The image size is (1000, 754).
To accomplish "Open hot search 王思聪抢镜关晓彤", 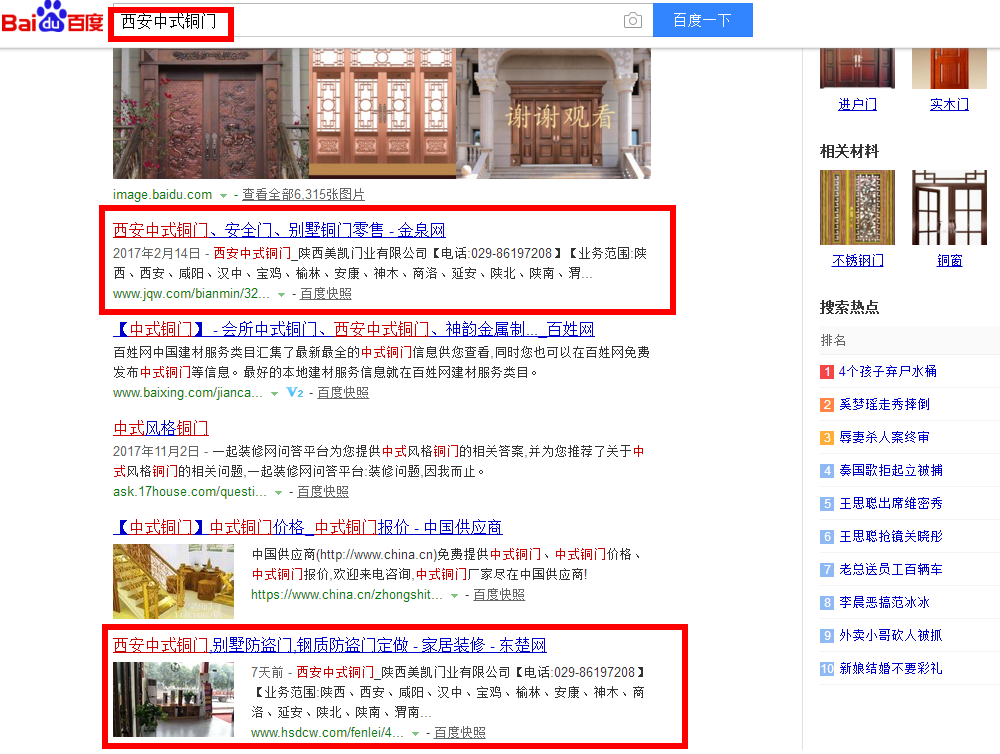I will coord(890,536).
